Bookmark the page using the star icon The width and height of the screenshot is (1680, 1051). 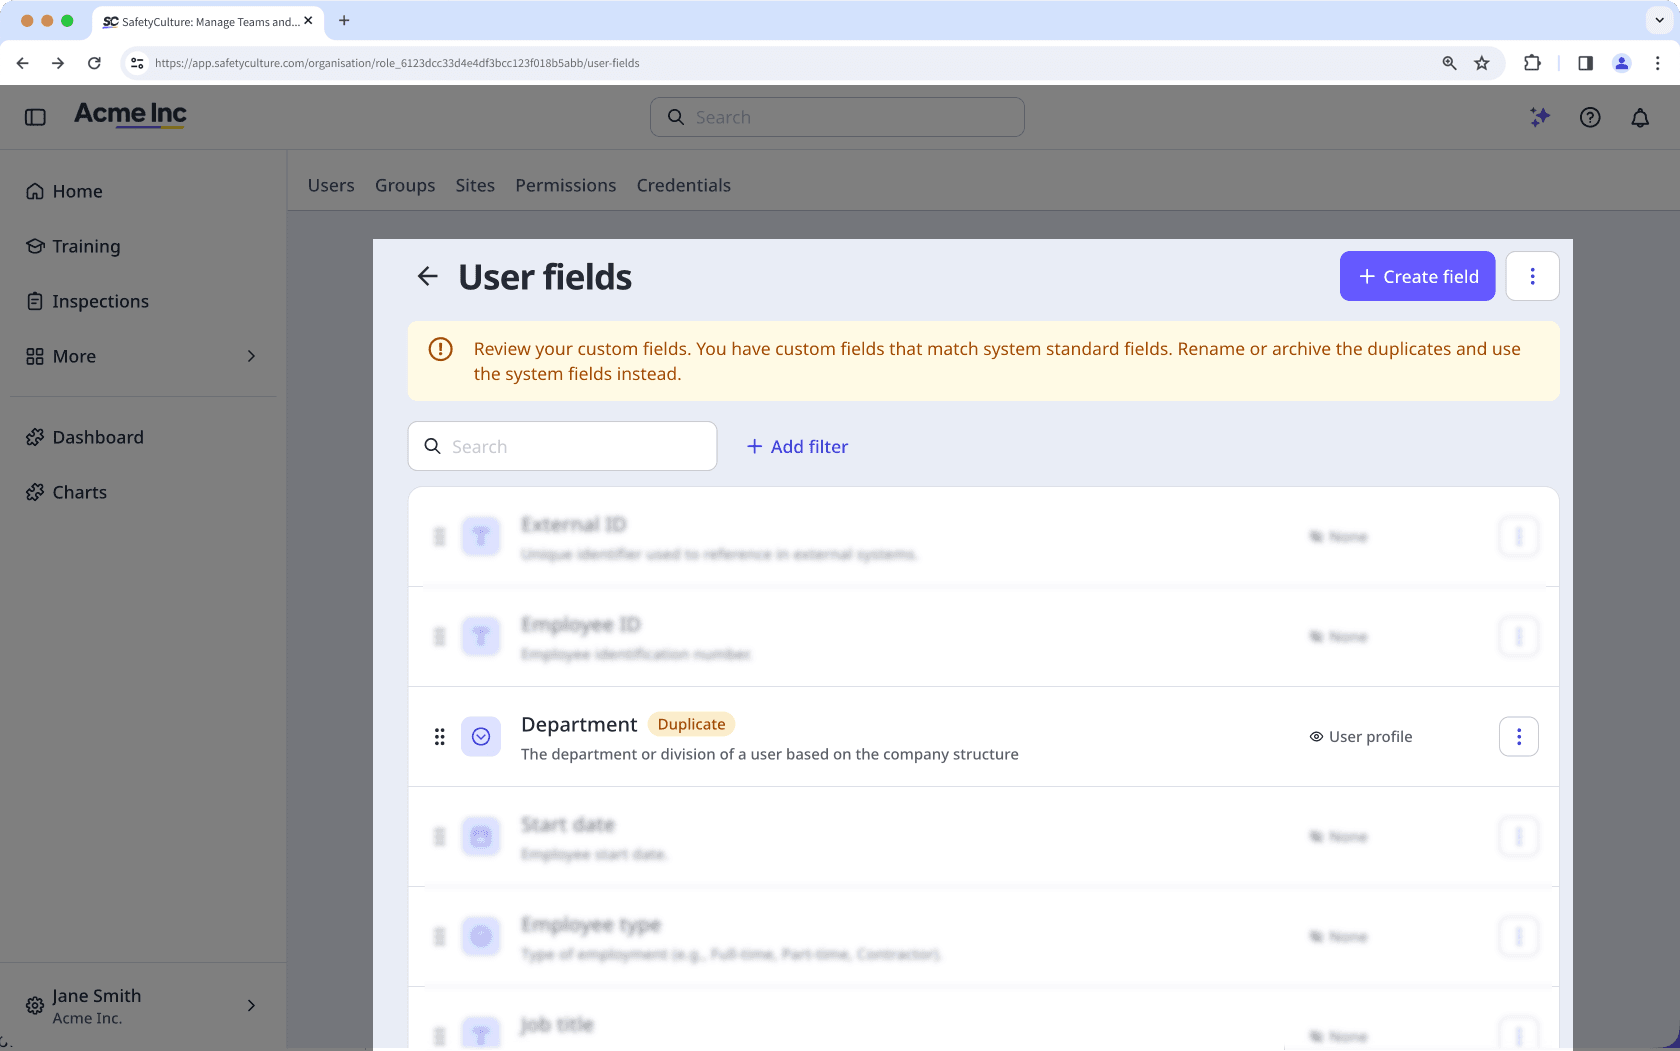click(1481, 62)
